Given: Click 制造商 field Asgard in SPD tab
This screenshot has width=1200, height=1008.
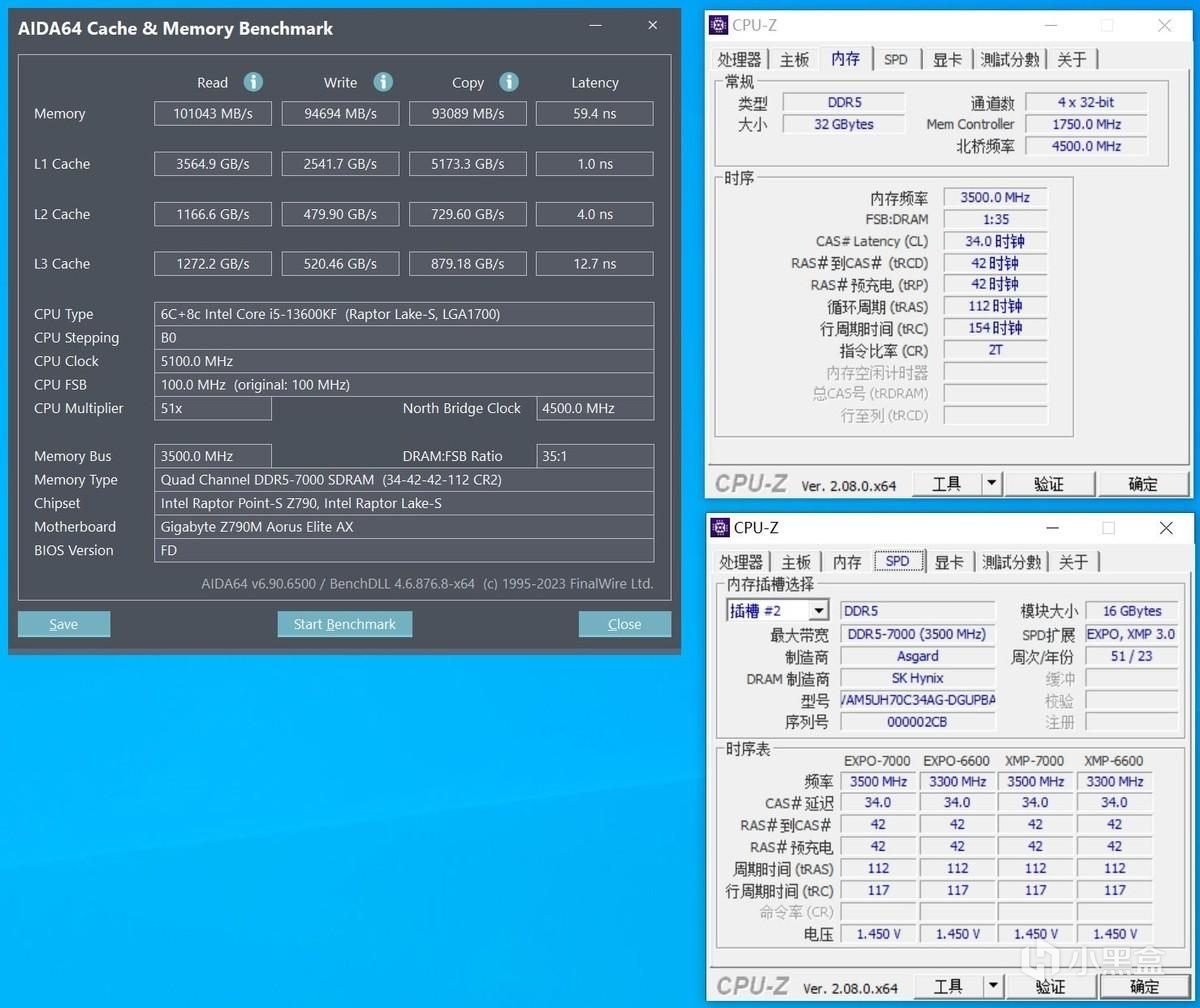Looking at the screenshot, I should point(917,656).
